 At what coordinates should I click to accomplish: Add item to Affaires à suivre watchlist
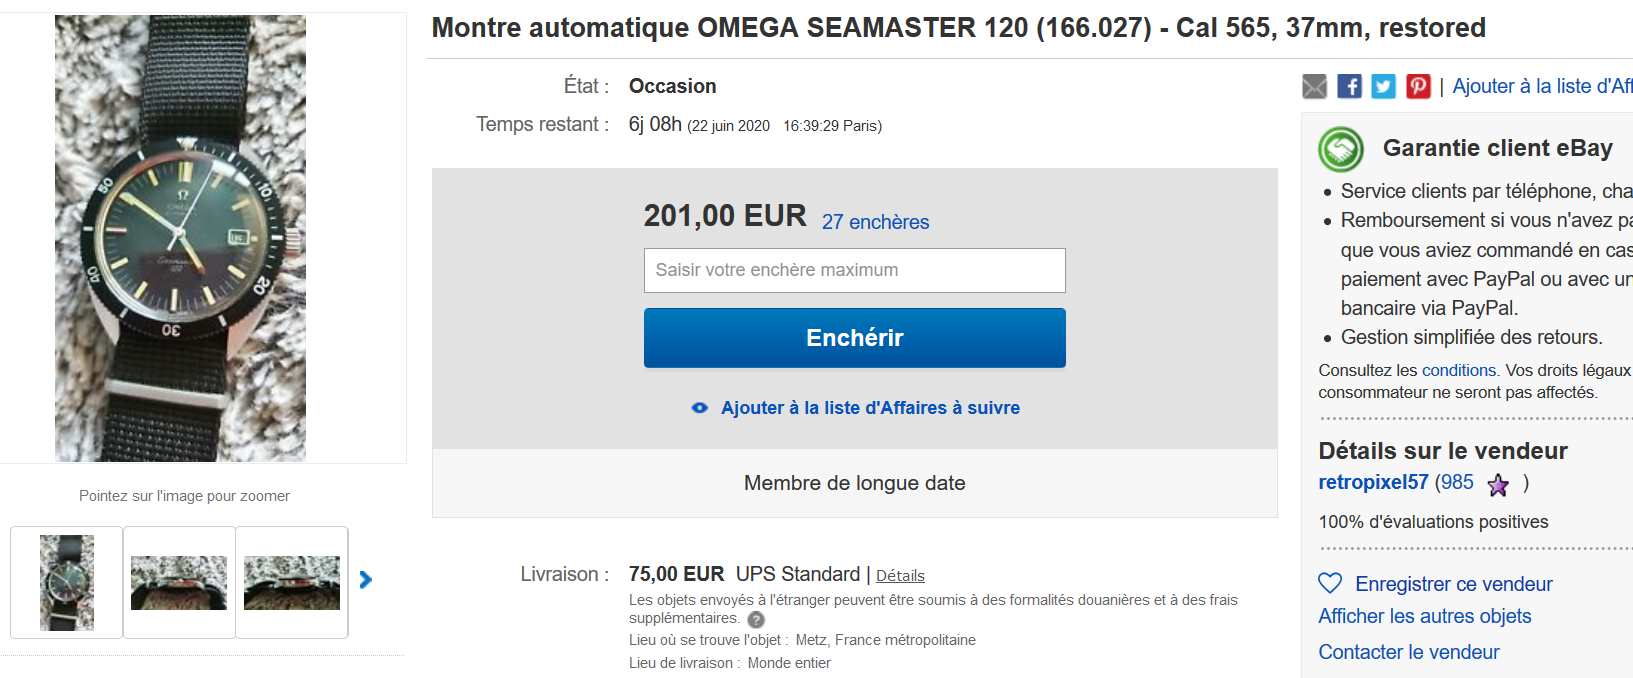point(869,408)
